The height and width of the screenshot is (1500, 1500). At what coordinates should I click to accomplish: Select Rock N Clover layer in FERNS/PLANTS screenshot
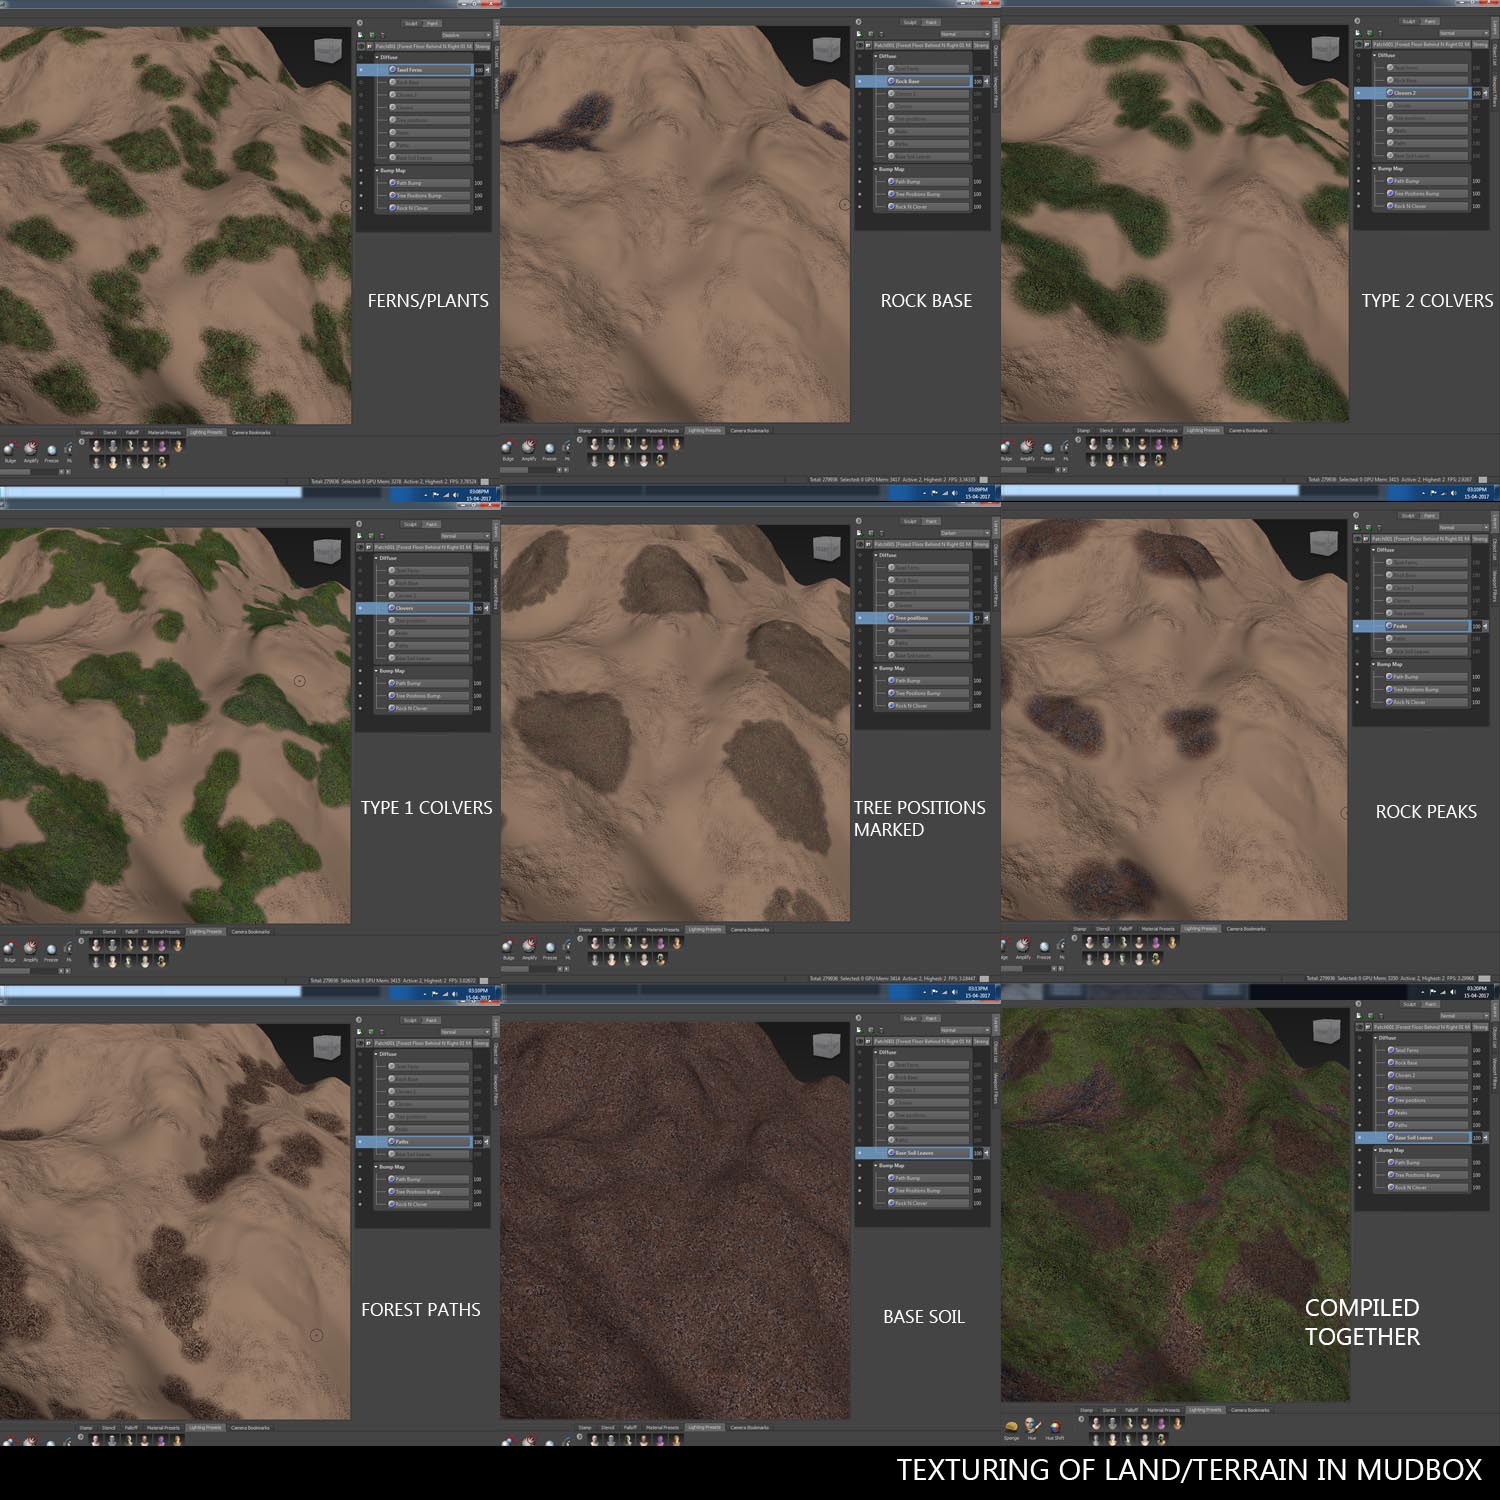point(429,208)
